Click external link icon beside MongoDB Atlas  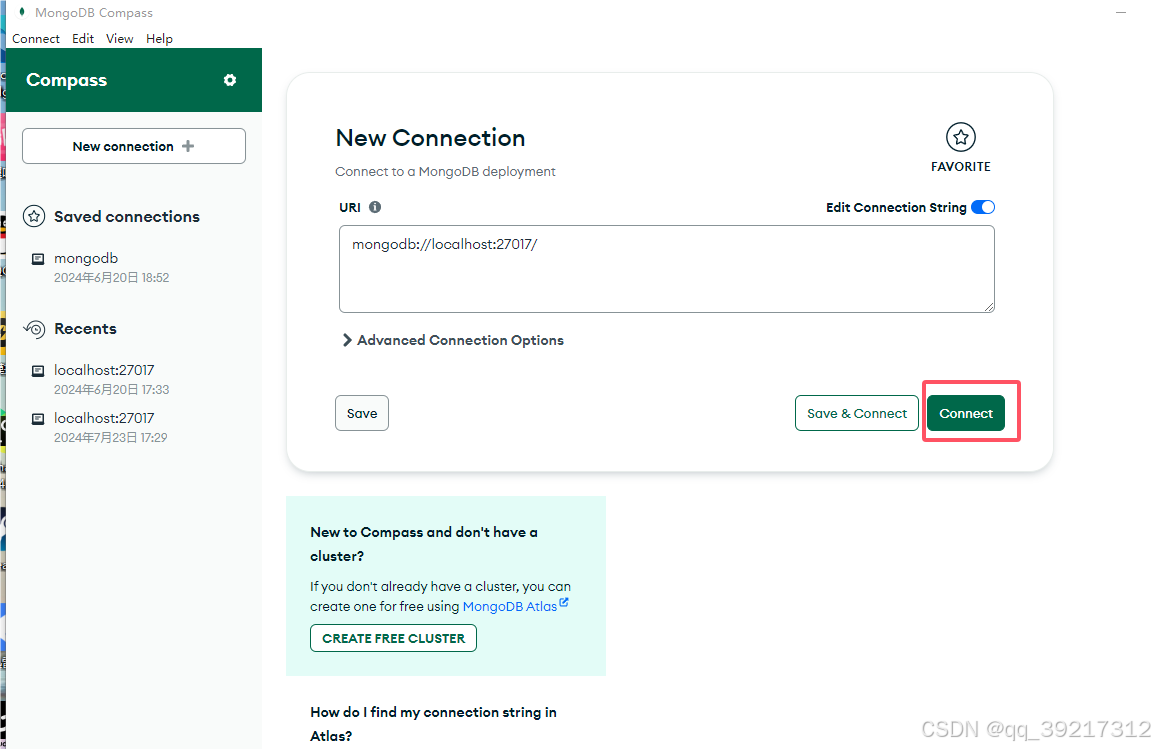pos(564,602)
